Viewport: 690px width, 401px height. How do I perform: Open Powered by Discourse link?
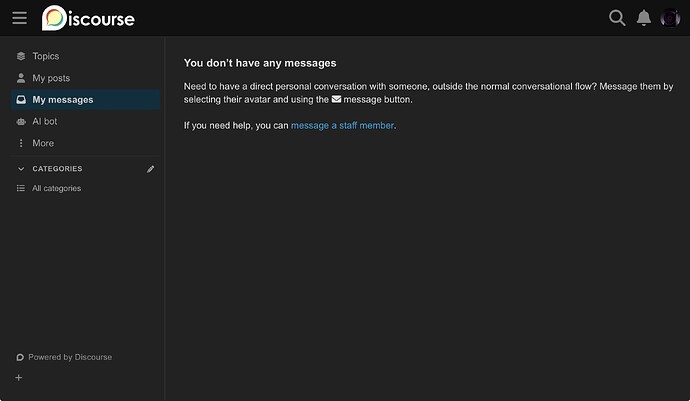(64, 357)
